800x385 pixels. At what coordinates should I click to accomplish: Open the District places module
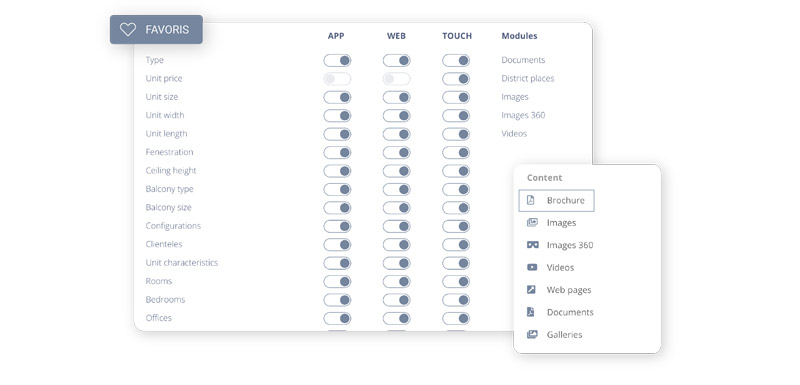(528, 79)
